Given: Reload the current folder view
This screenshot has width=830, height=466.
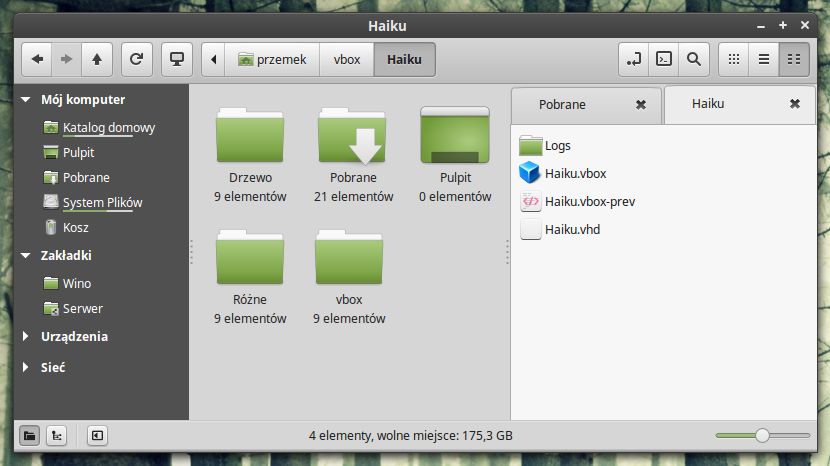Looking at the screenshot, I should click(137, 59).
